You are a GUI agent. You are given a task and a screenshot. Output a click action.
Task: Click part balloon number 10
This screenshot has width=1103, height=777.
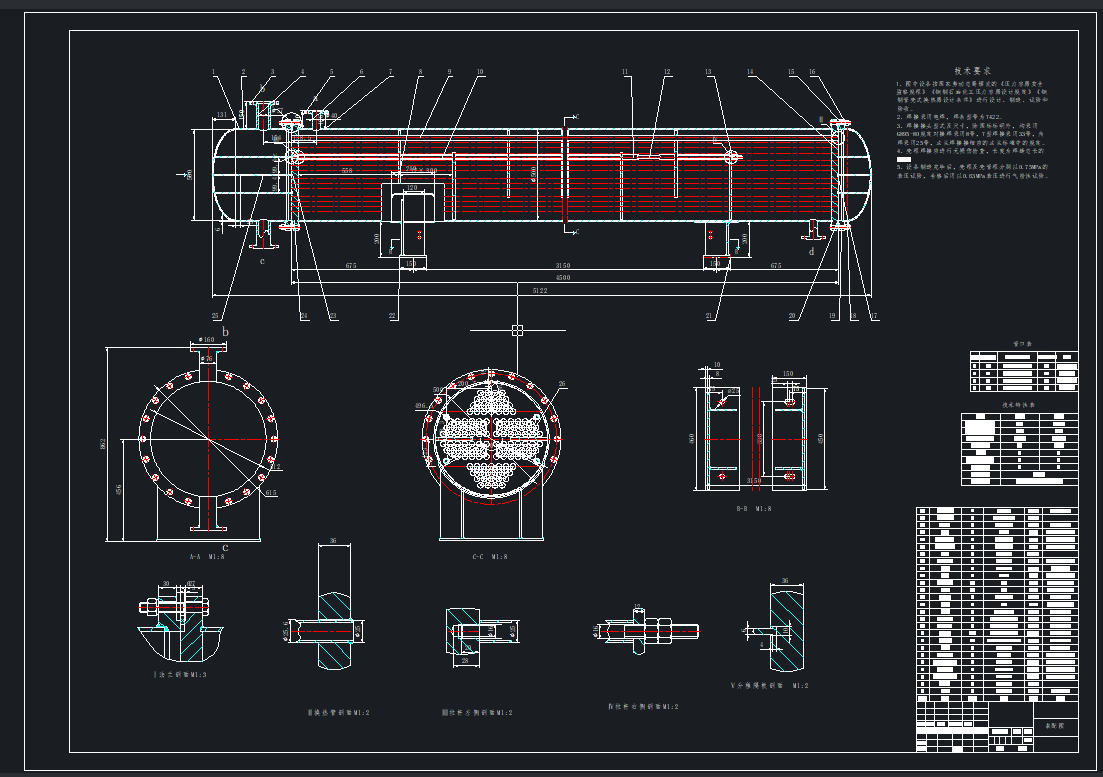point(480,72)
